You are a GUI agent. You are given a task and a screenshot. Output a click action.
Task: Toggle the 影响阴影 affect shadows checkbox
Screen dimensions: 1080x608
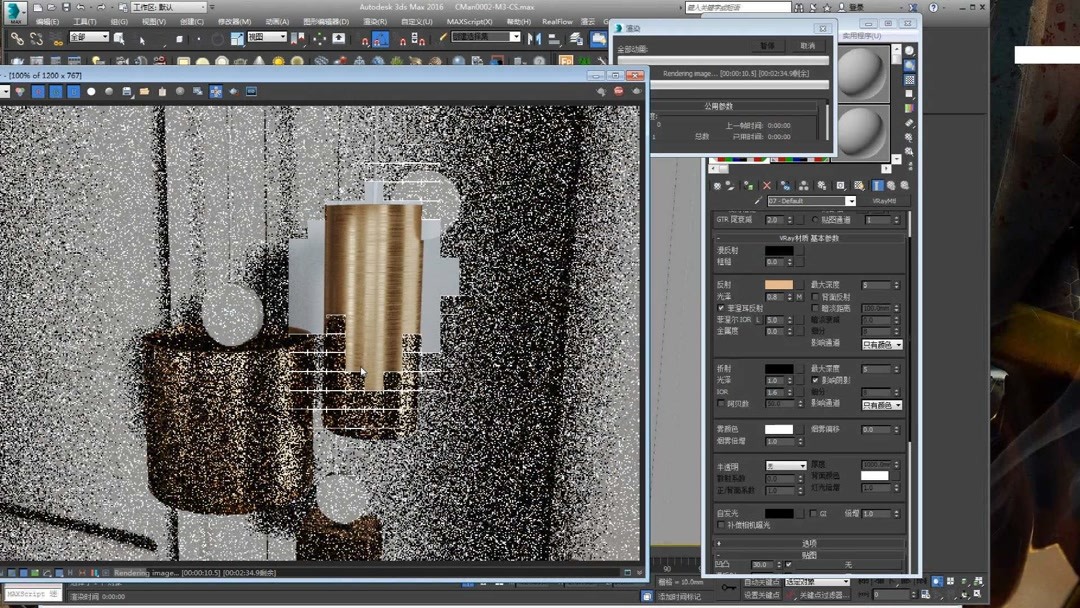815,381
